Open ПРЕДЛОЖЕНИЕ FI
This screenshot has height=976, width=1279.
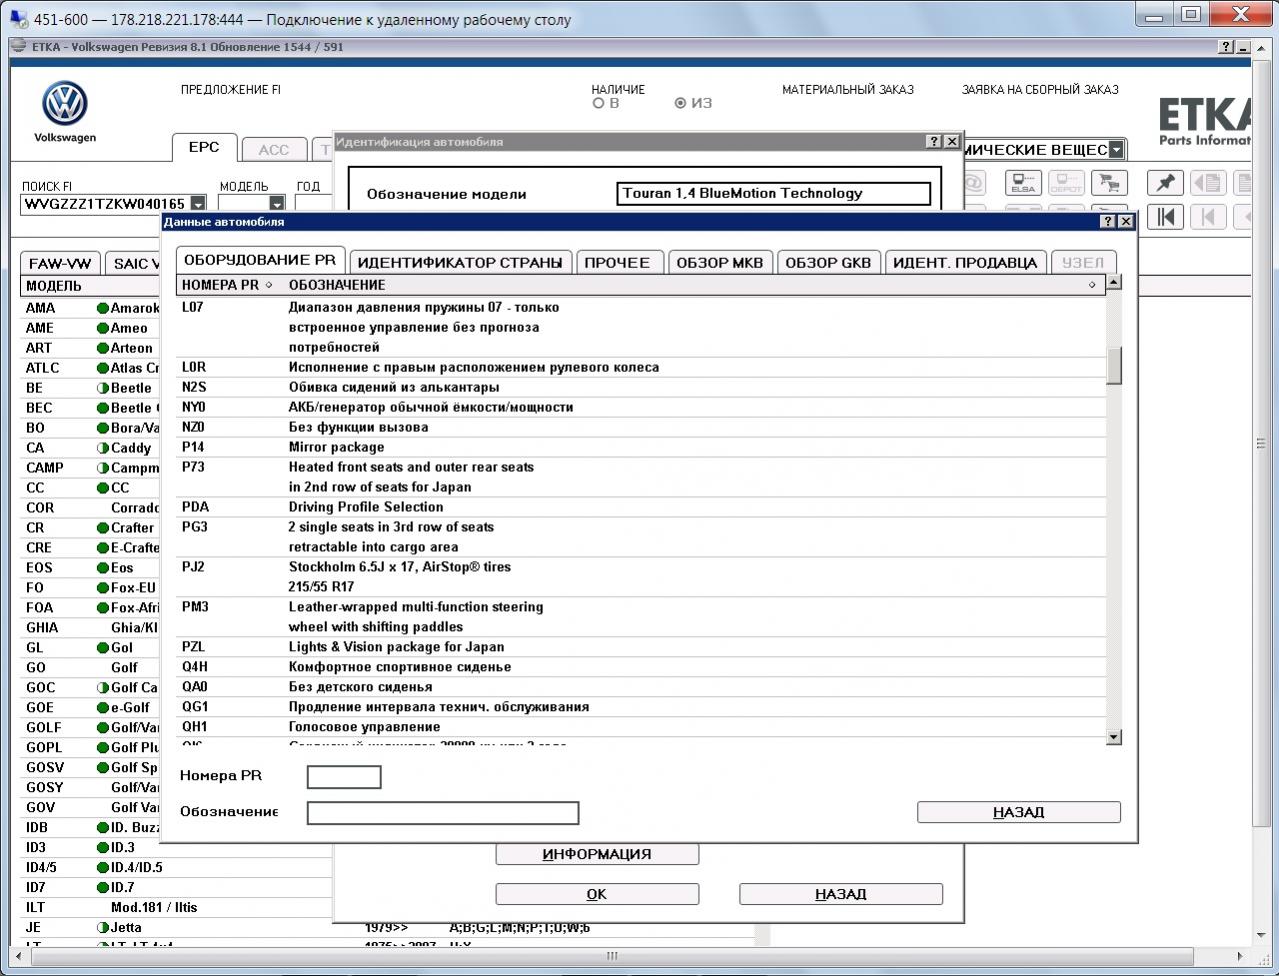click(231, 90)
